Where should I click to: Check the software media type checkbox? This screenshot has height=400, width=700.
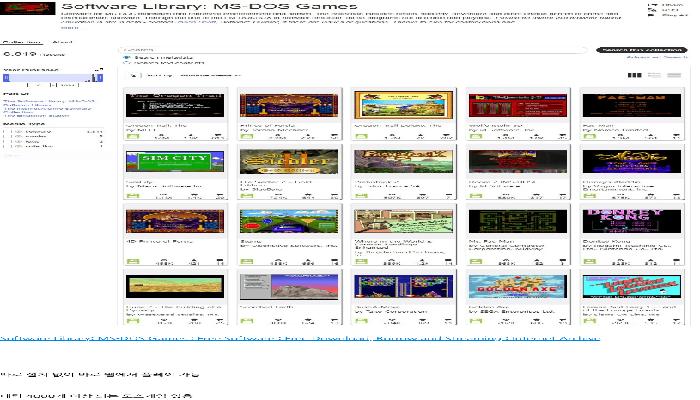[4, 131]
